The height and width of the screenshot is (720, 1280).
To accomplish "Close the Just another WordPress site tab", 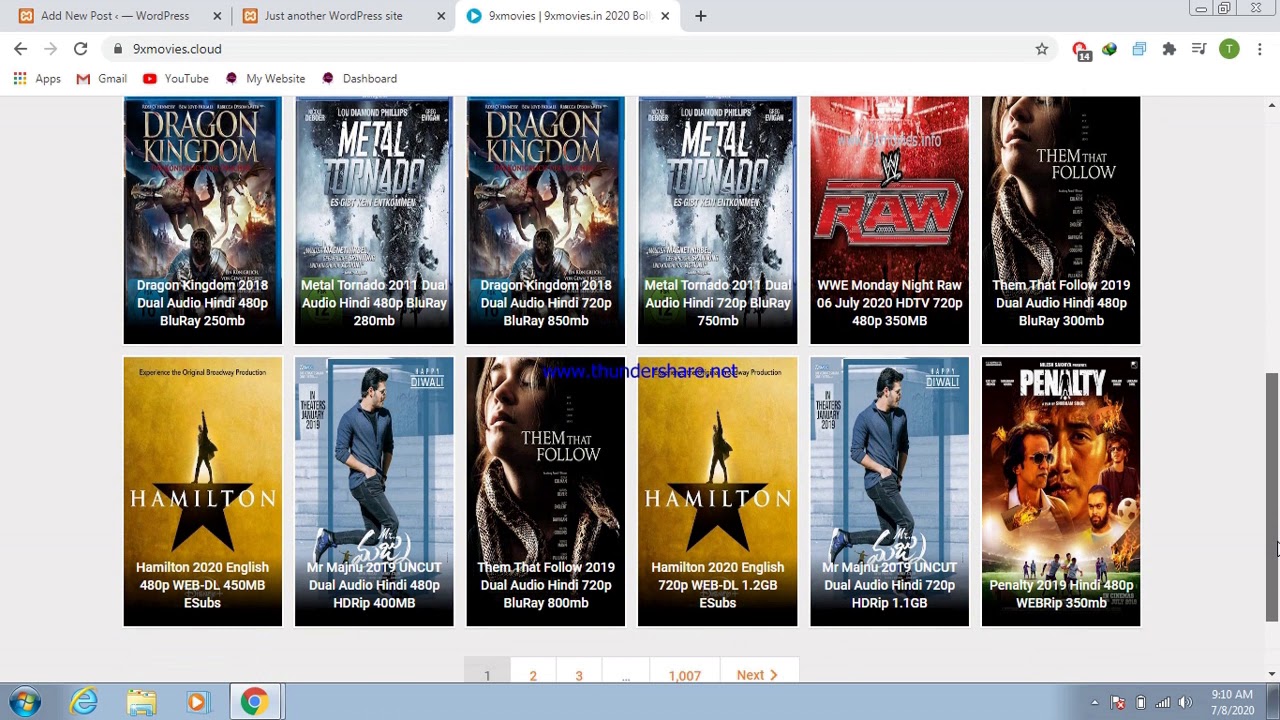I will (441, 16).
